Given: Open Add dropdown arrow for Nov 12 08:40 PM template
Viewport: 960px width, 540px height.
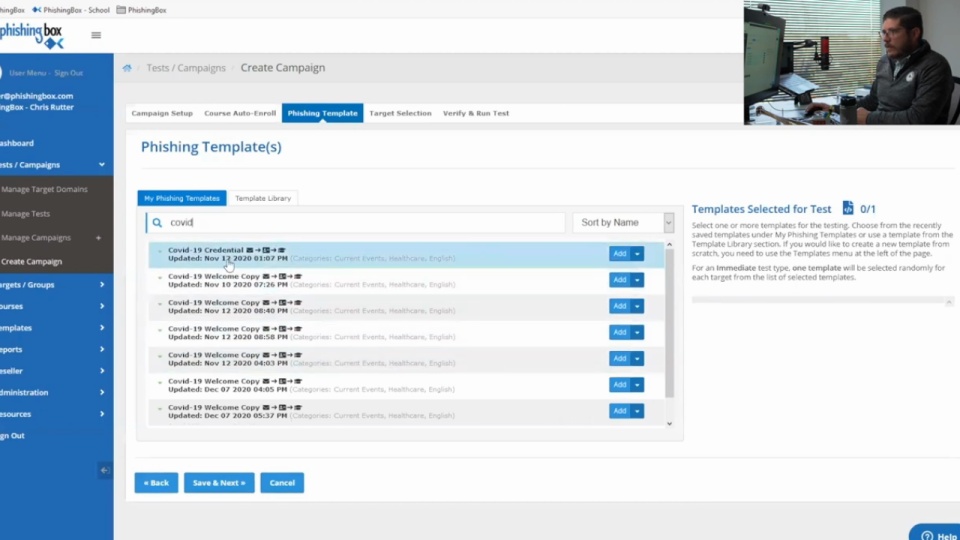Looking at the screenshot, I should tap(637, 306).
